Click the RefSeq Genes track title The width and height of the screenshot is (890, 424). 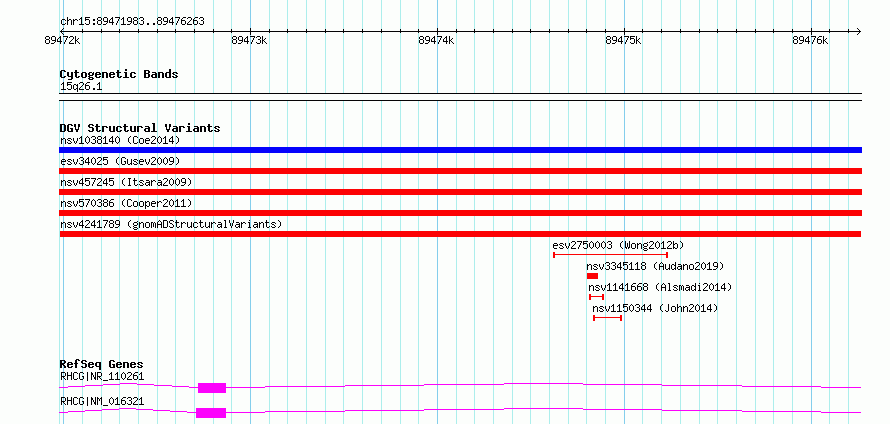tap(102, 364)
